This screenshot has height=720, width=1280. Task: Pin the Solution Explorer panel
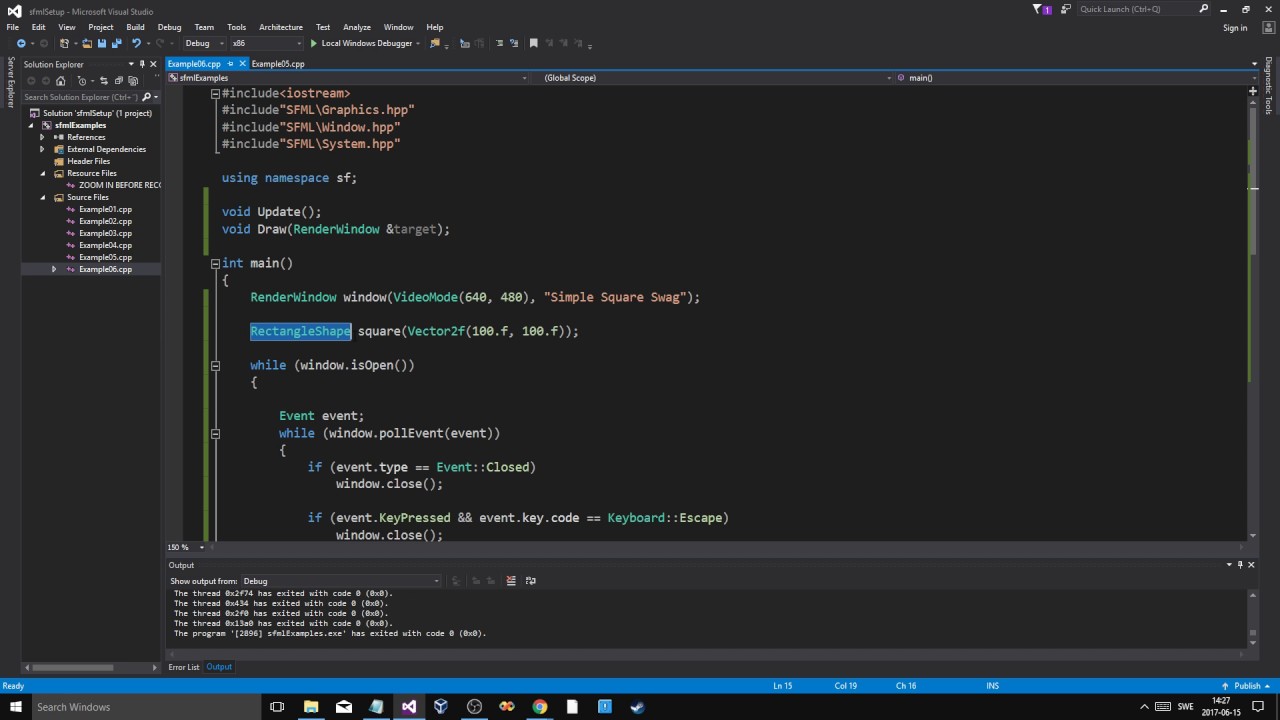coord(142,64)
